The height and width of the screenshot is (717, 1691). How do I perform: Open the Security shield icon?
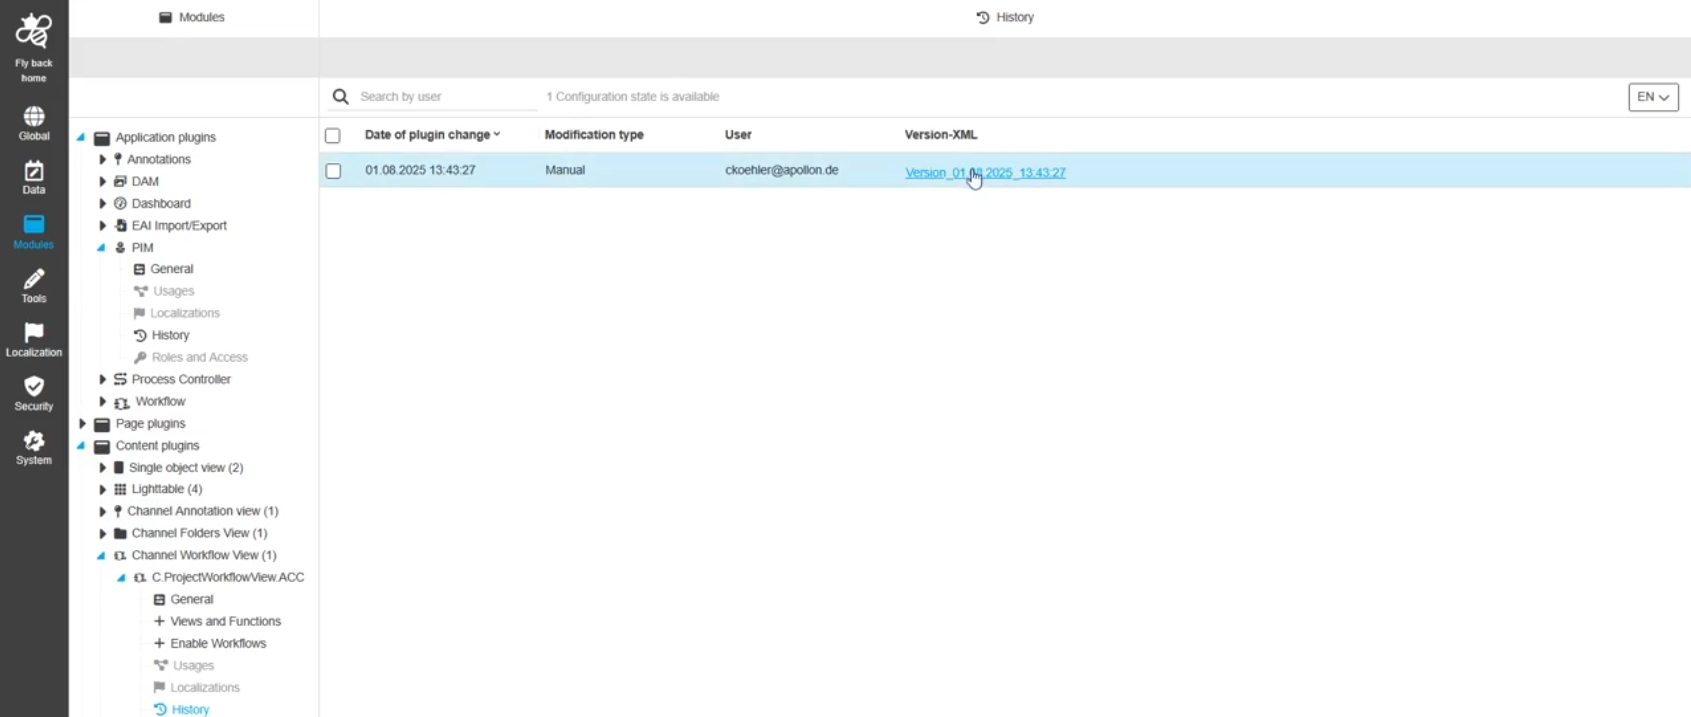tap(33, 388)
